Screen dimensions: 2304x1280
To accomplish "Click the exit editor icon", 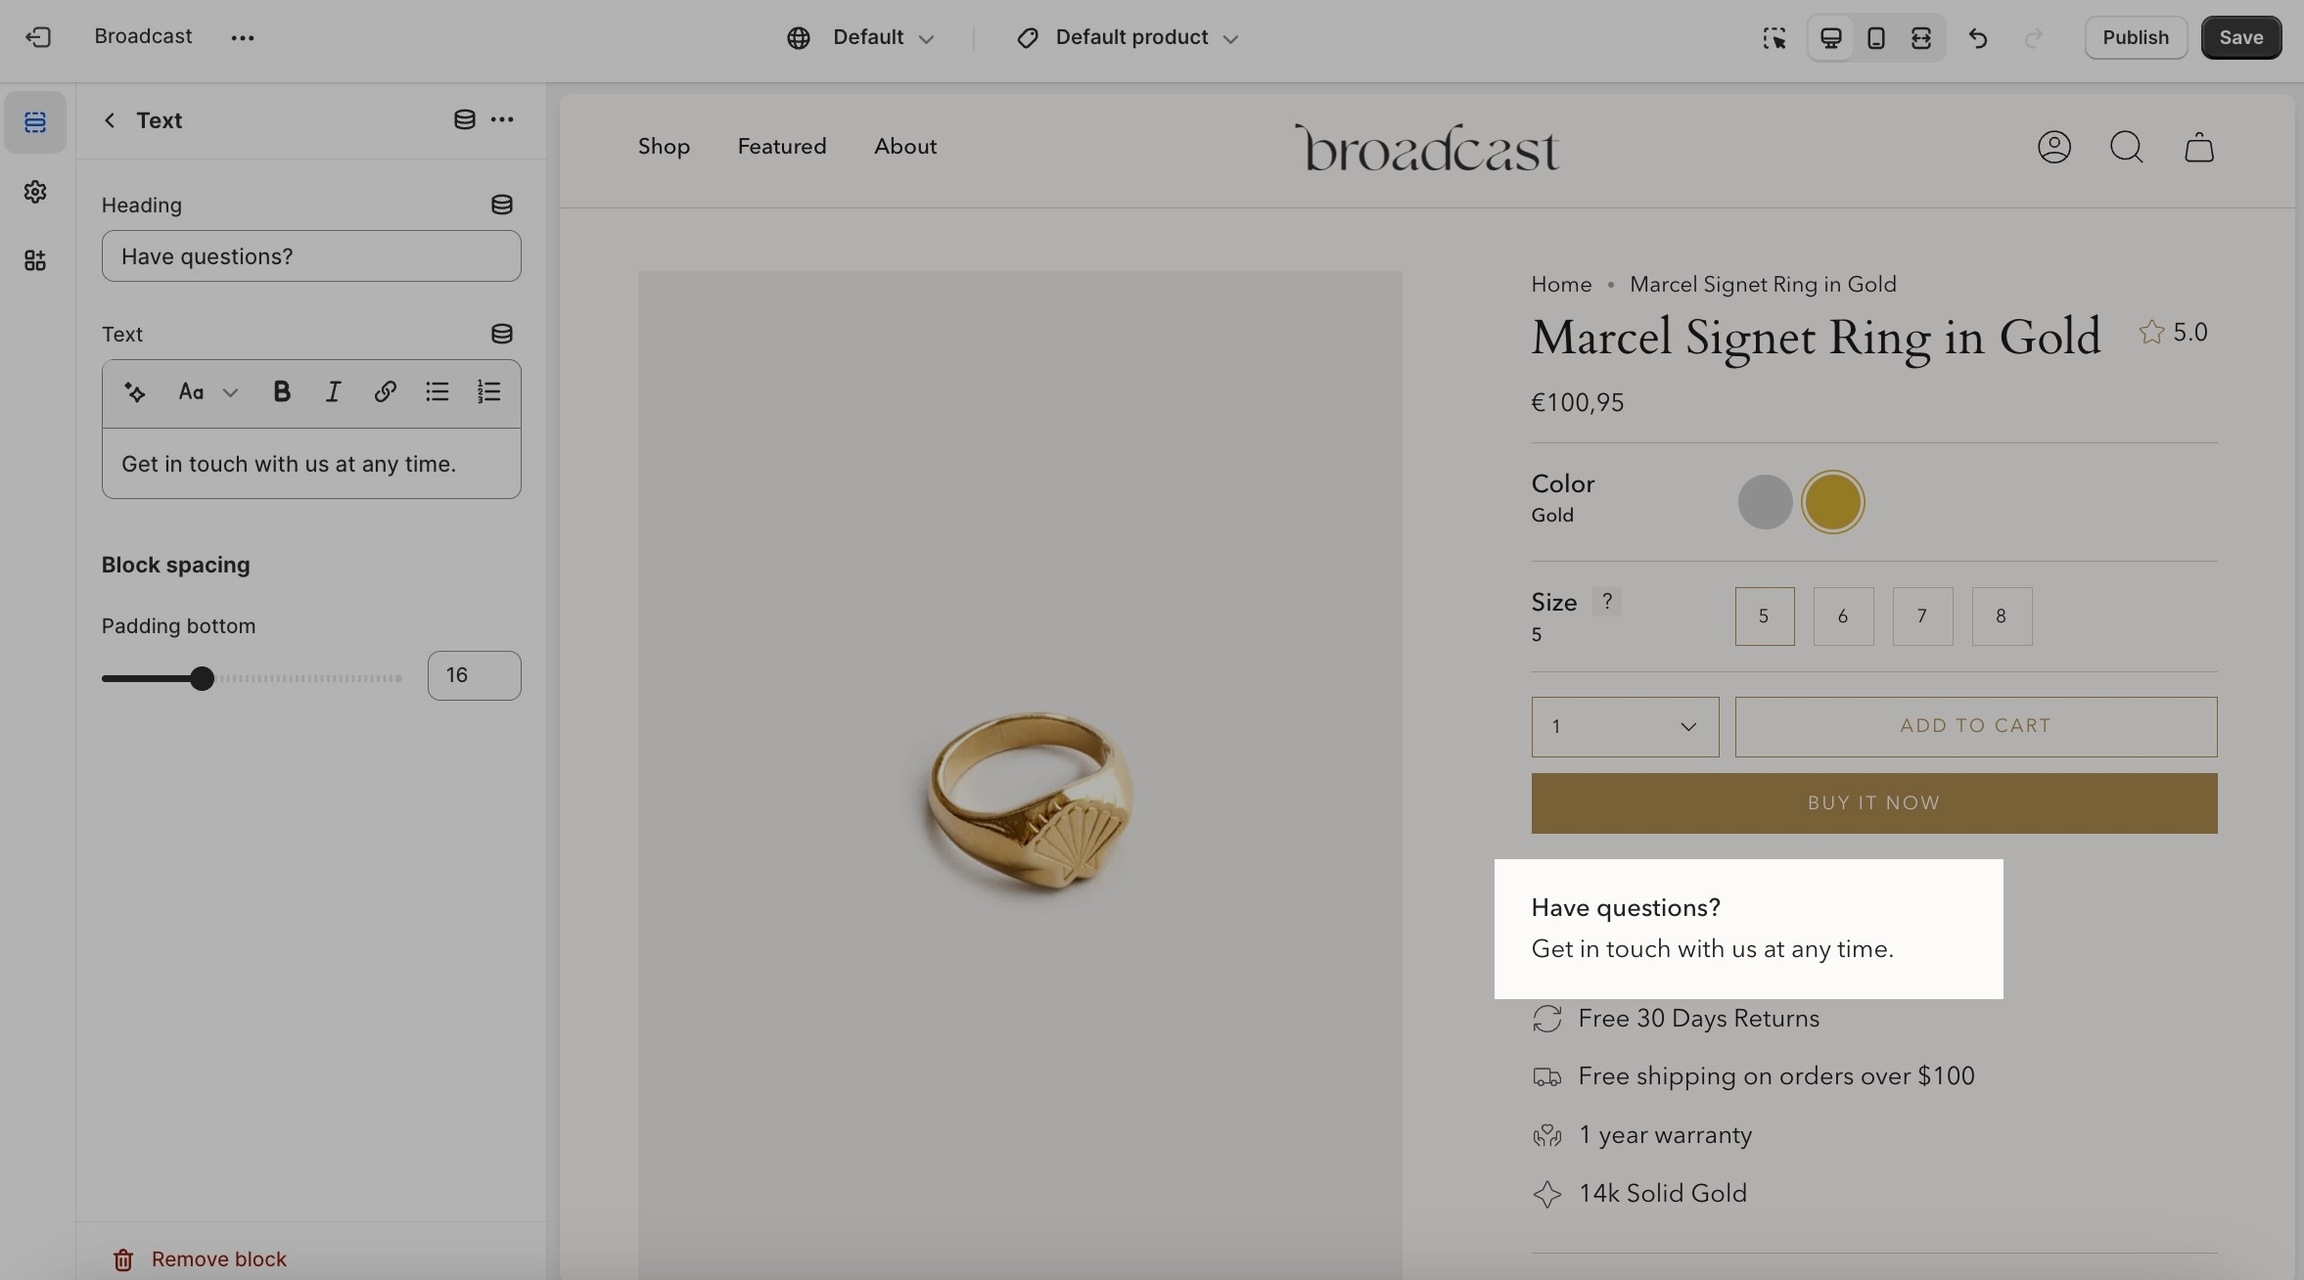I will [x=38, y=37].
